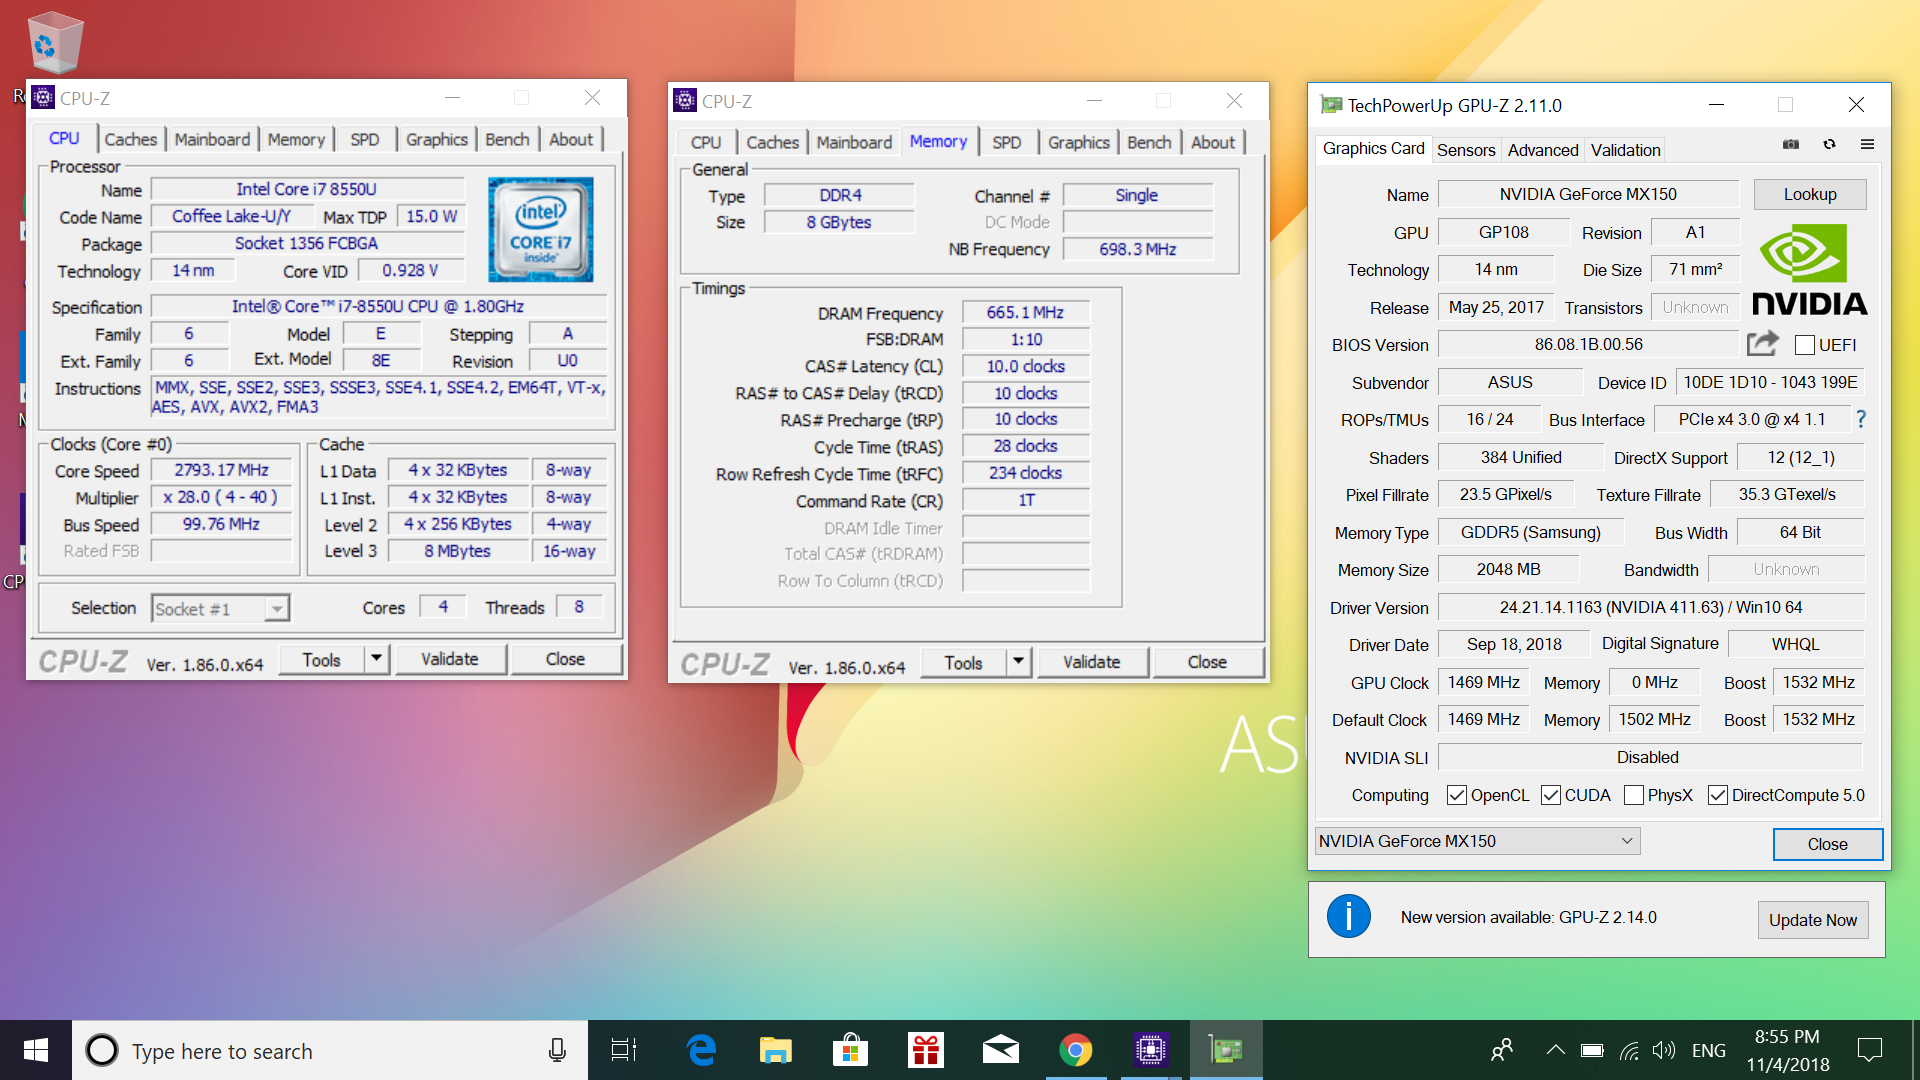Click the GPU-Z screenshot camera icon
1920x1080 pixels.
1791,145
